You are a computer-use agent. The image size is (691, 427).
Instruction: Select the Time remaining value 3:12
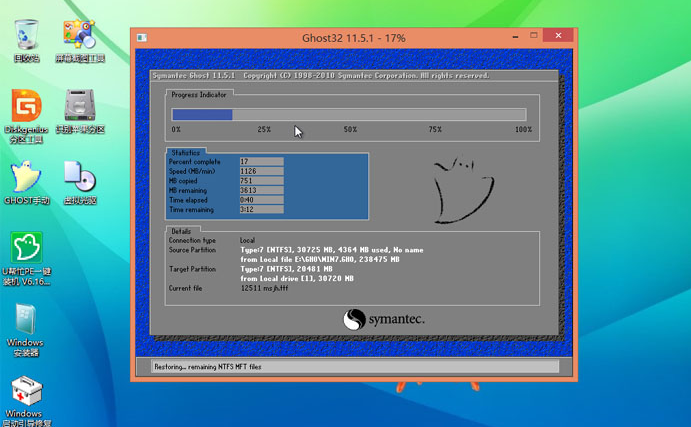pyautogui.click(x=261, y=210)
